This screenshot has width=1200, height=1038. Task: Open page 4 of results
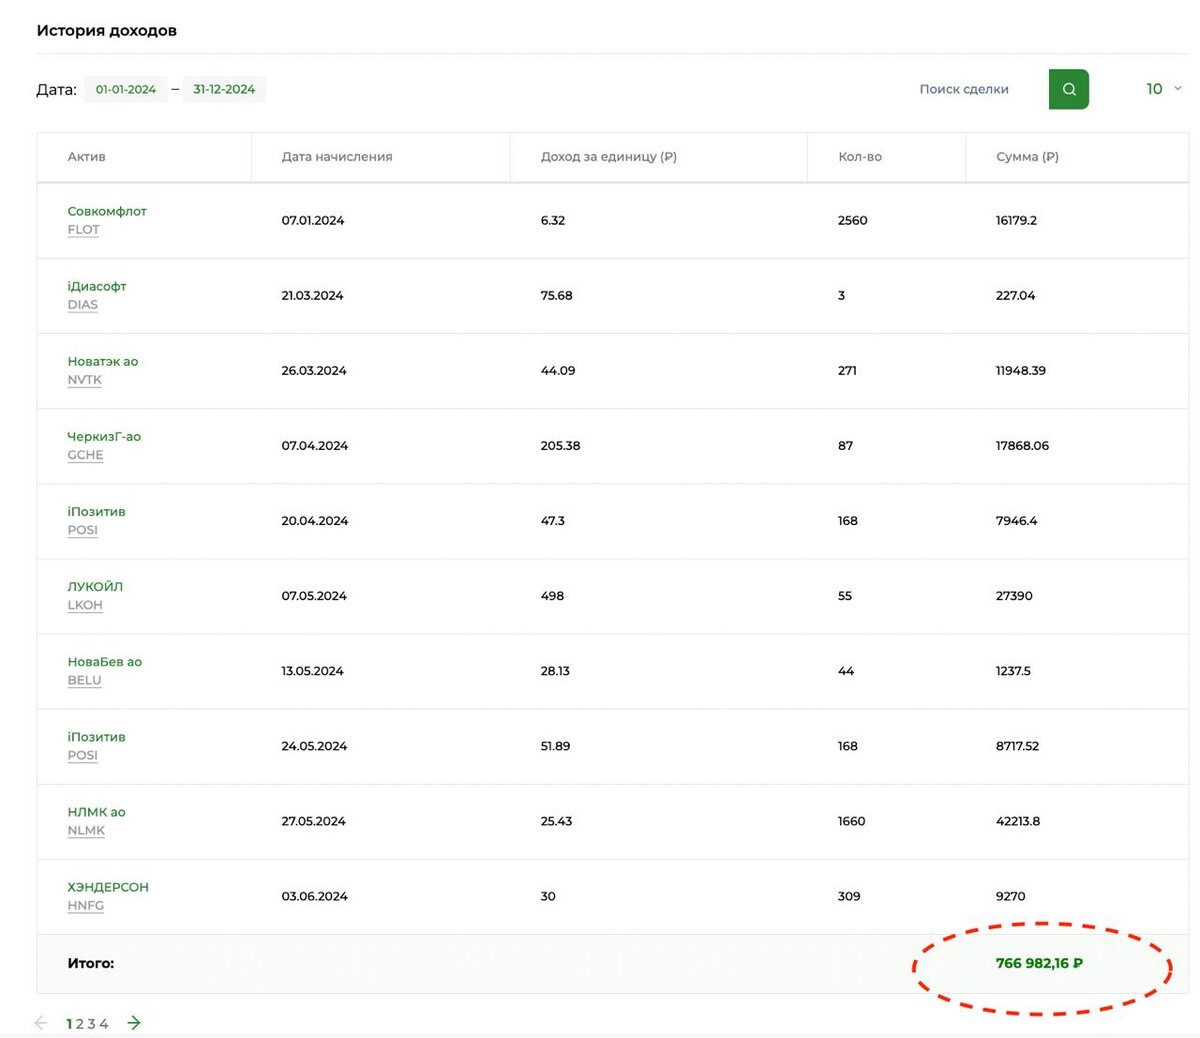coord(103,1024)
